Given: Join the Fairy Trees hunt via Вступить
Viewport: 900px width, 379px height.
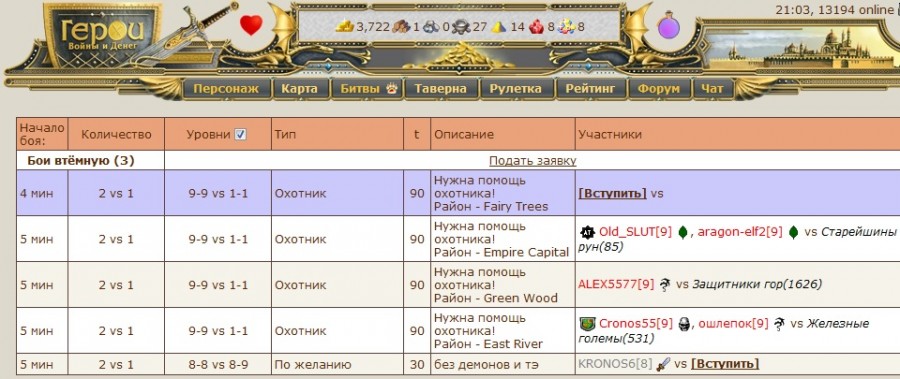Looking at the screenshot, I should pos(612,194).
